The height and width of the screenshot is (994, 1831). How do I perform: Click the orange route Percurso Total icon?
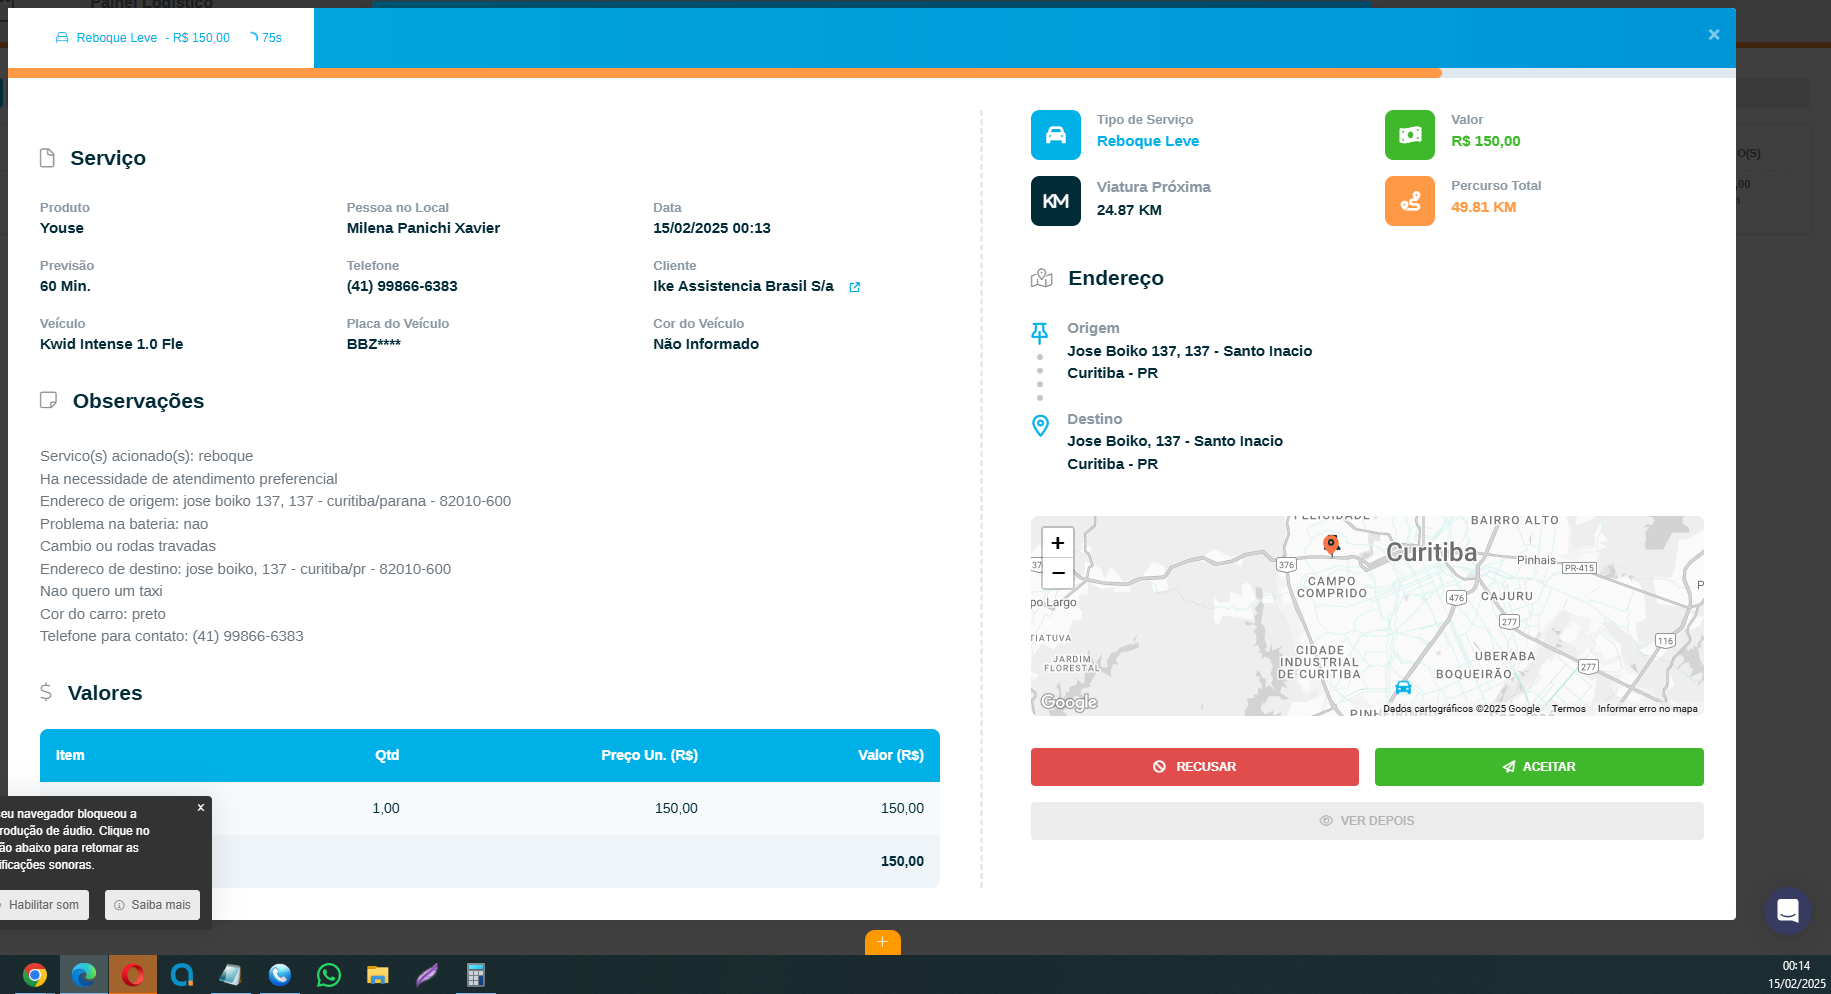tap(1410, 201)
